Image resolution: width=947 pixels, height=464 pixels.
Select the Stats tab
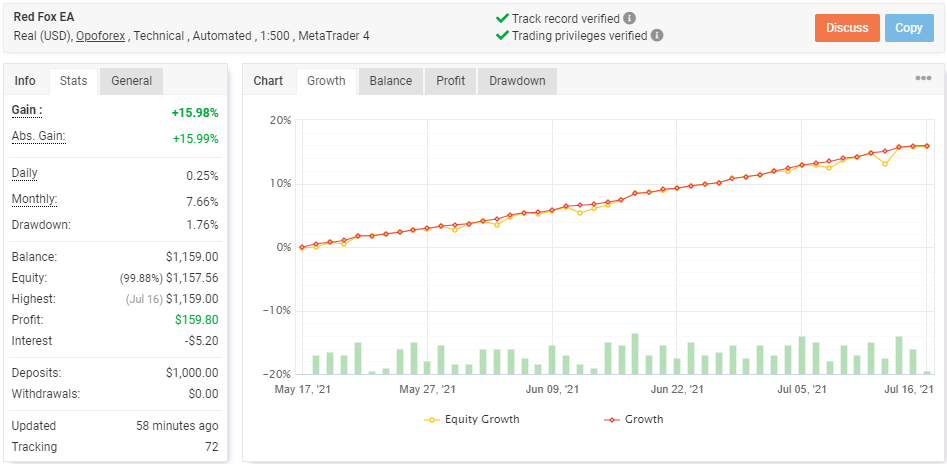(73, 81)
